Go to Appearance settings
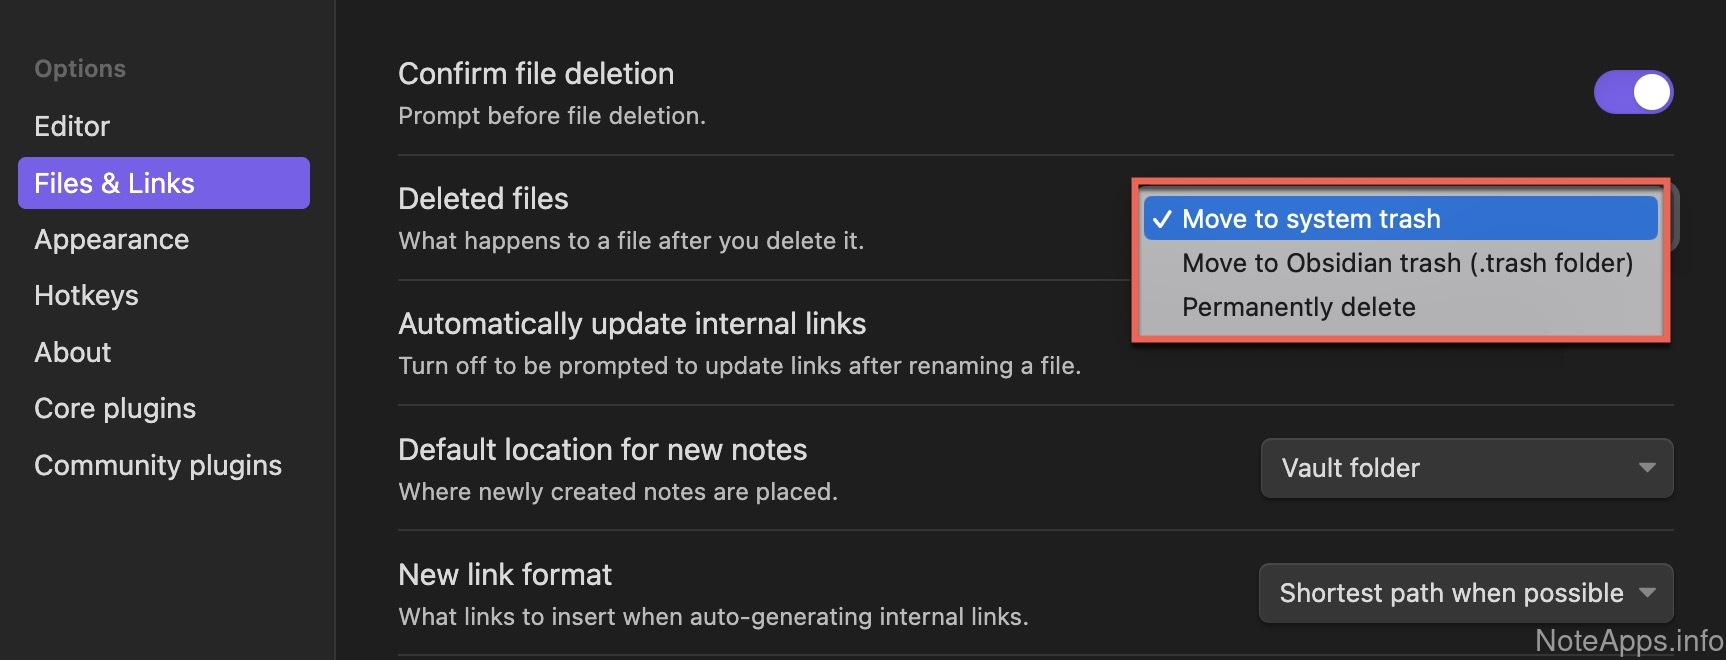1726x660 pixels. [x=111, y=240]
